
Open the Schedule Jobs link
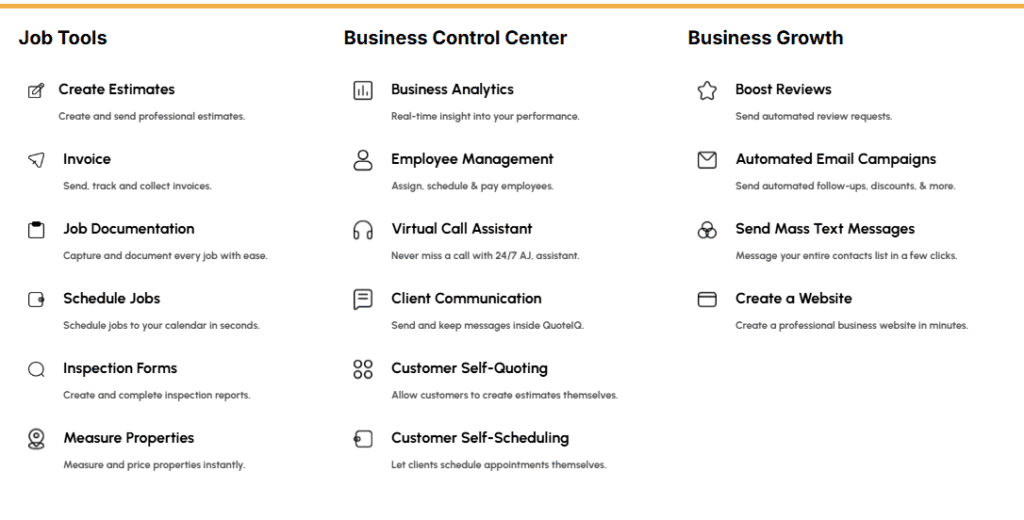112,299
